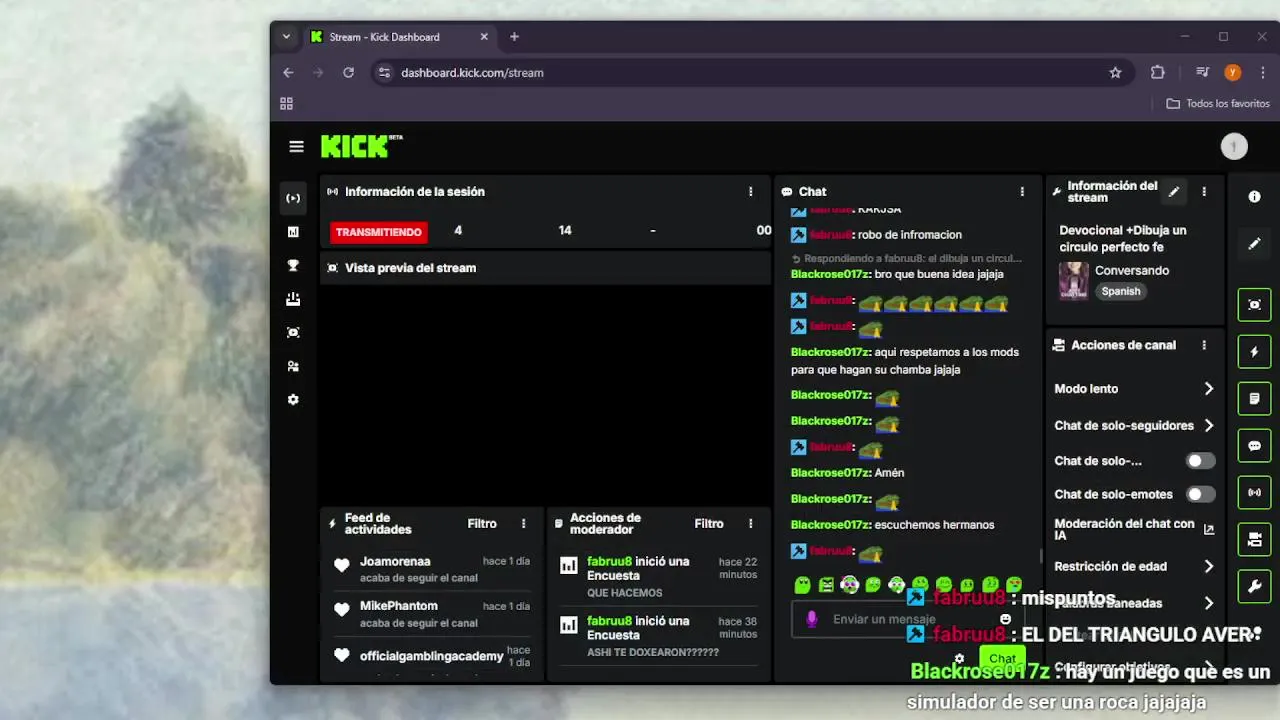
Task: Open Chrome three-dot menu
Action: point(1263,73)
